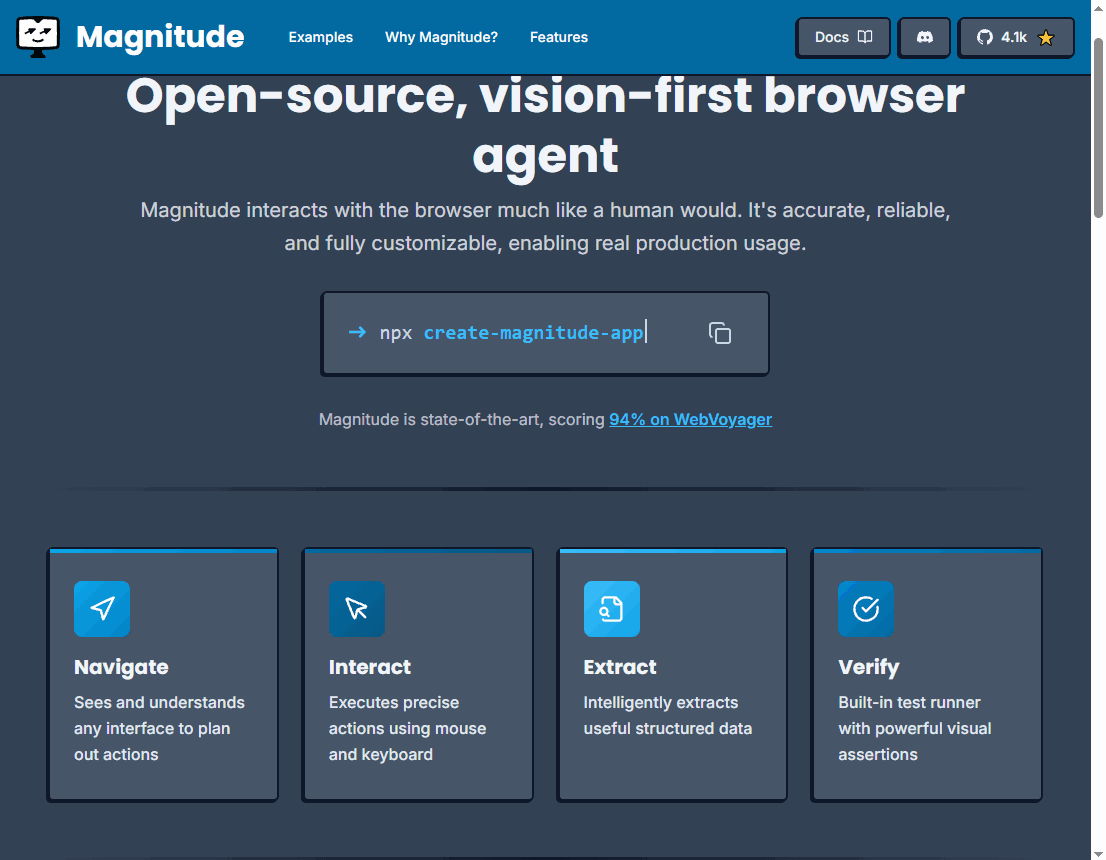Click the 'Open-source, vision-first browser agent' headline
1106x860 pixels.
pyautogui.click(x=545, y=125)
